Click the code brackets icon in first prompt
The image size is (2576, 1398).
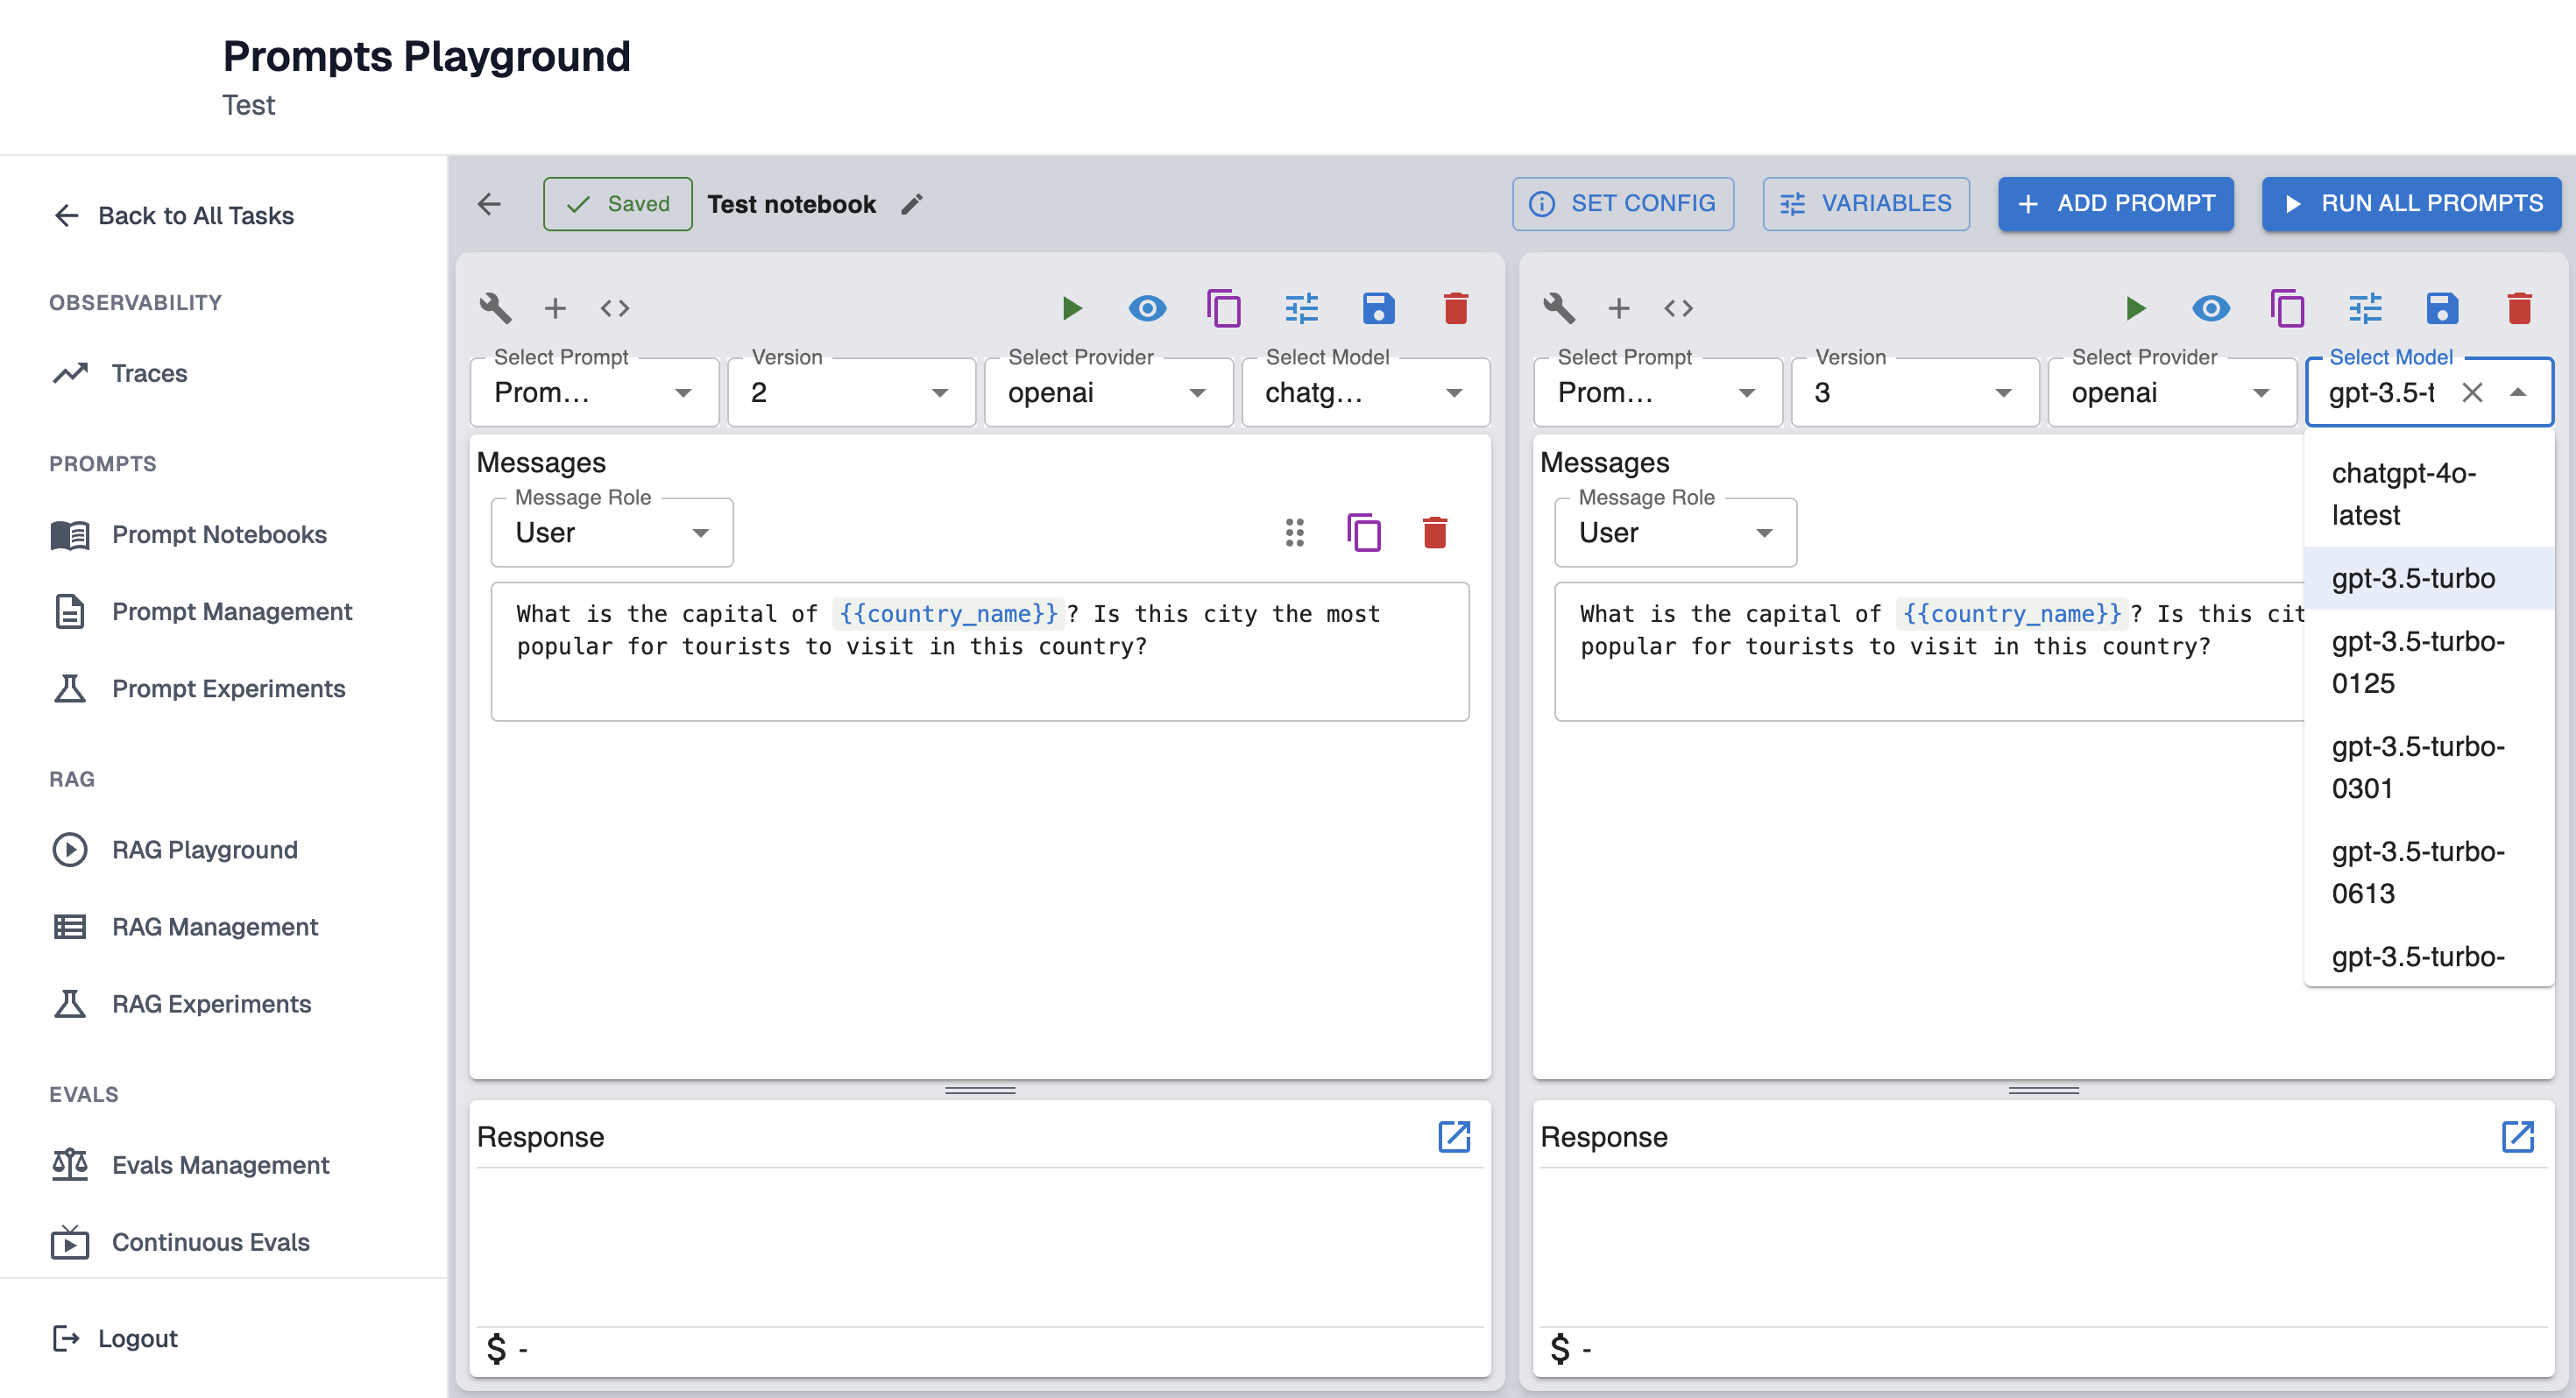click(614, 308)
